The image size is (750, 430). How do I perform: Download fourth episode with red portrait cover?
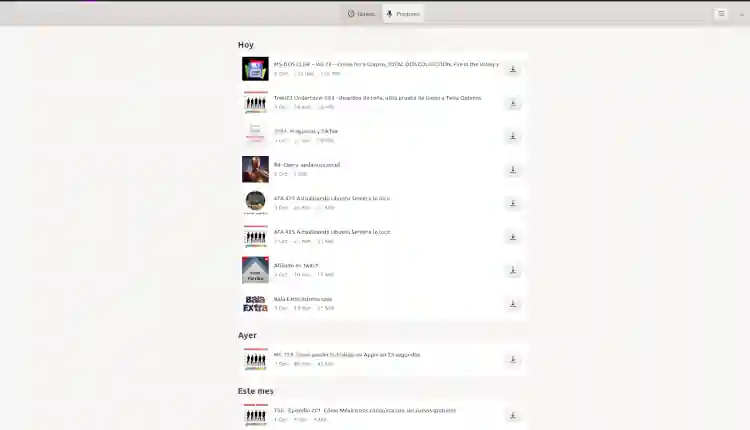(513, 170)
